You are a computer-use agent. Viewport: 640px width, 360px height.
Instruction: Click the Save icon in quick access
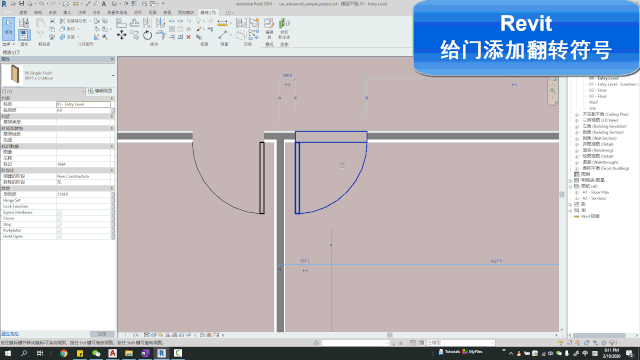(x=22, y=4)
